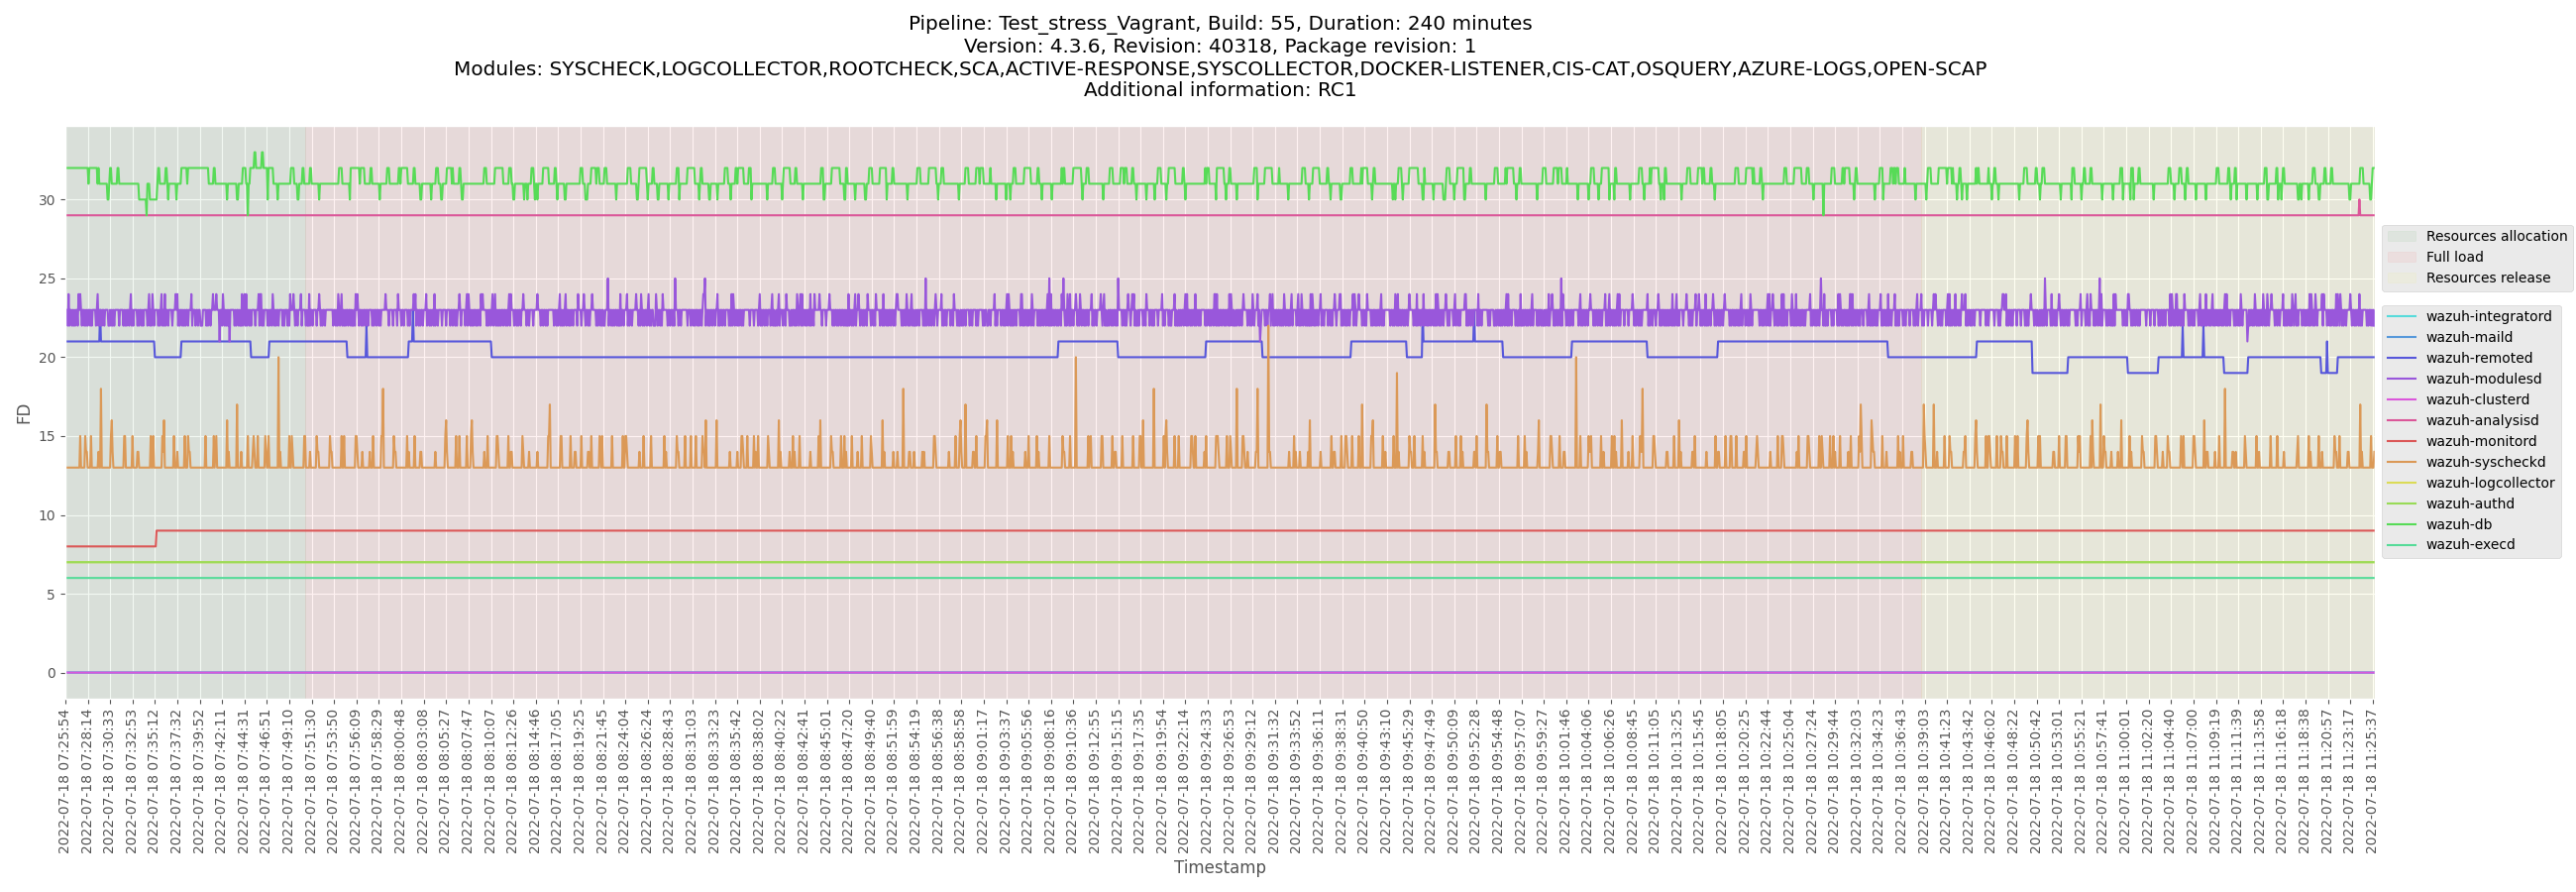Select wazuh-syscheckd in the legend
Viewport: 2576px width, 892px height.
[2484, 463]
